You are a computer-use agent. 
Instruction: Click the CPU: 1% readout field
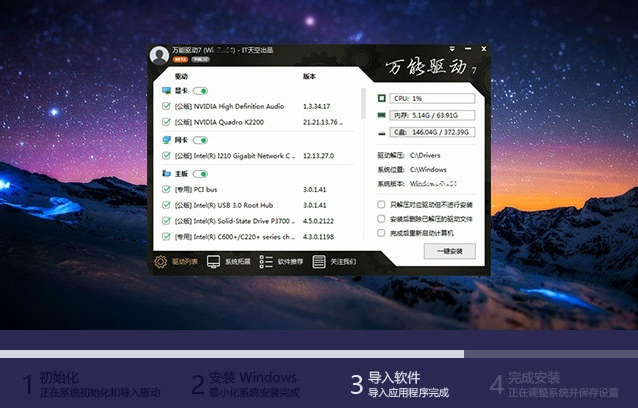point(432,98)
